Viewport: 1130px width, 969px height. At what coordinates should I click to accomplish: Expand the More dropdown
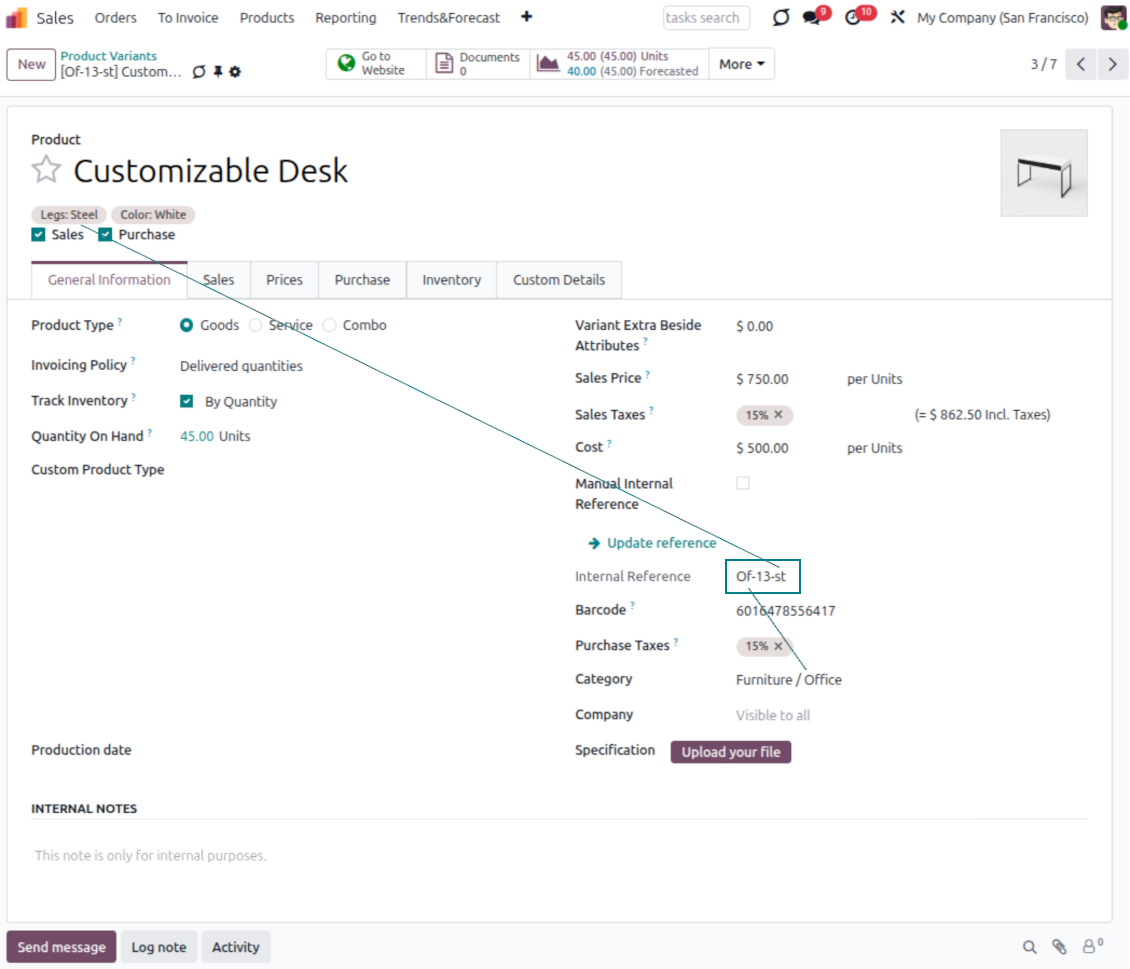pyautogui.click(x=741, y=64)
